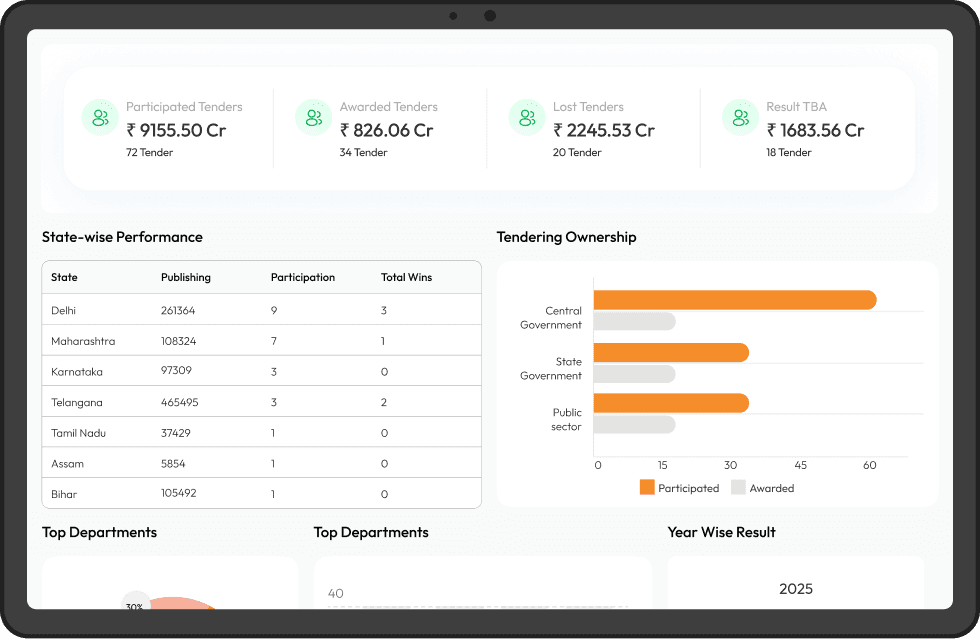Sort by the Publishing column header

[x=185, y=277]
